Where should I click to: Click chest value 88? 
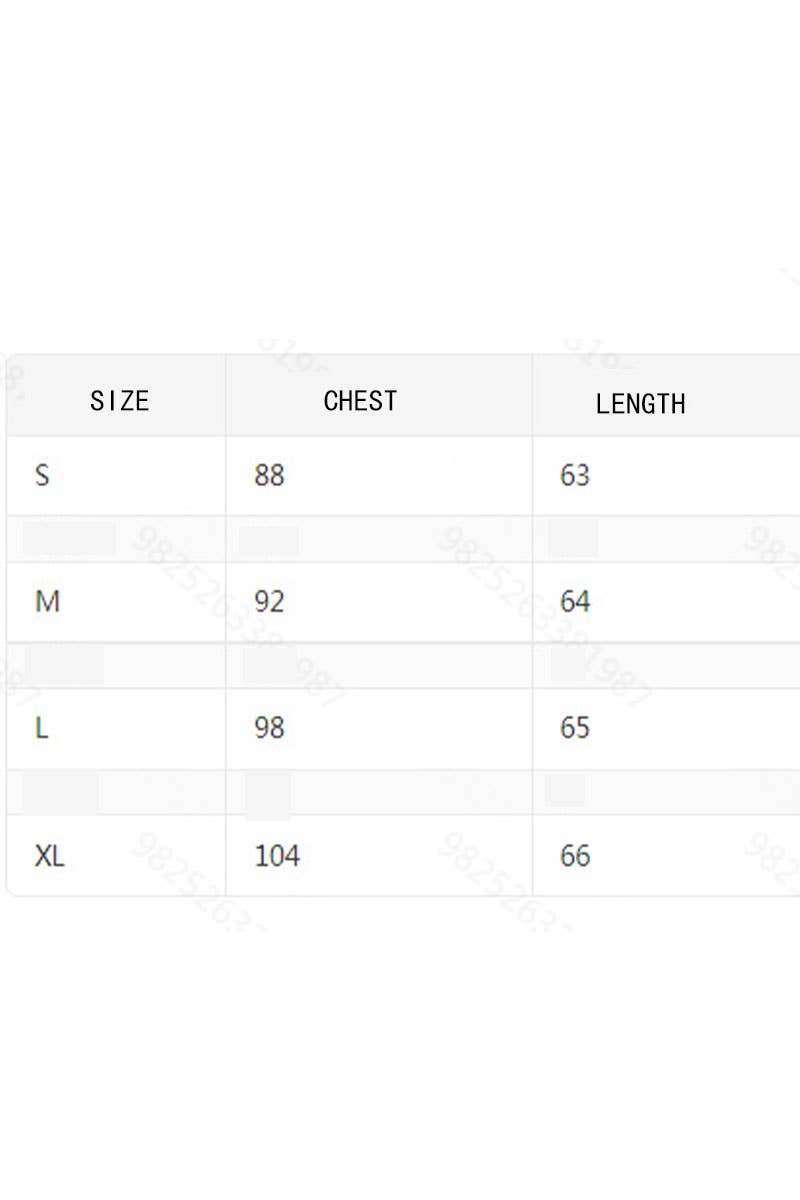[x=269, y=475]
